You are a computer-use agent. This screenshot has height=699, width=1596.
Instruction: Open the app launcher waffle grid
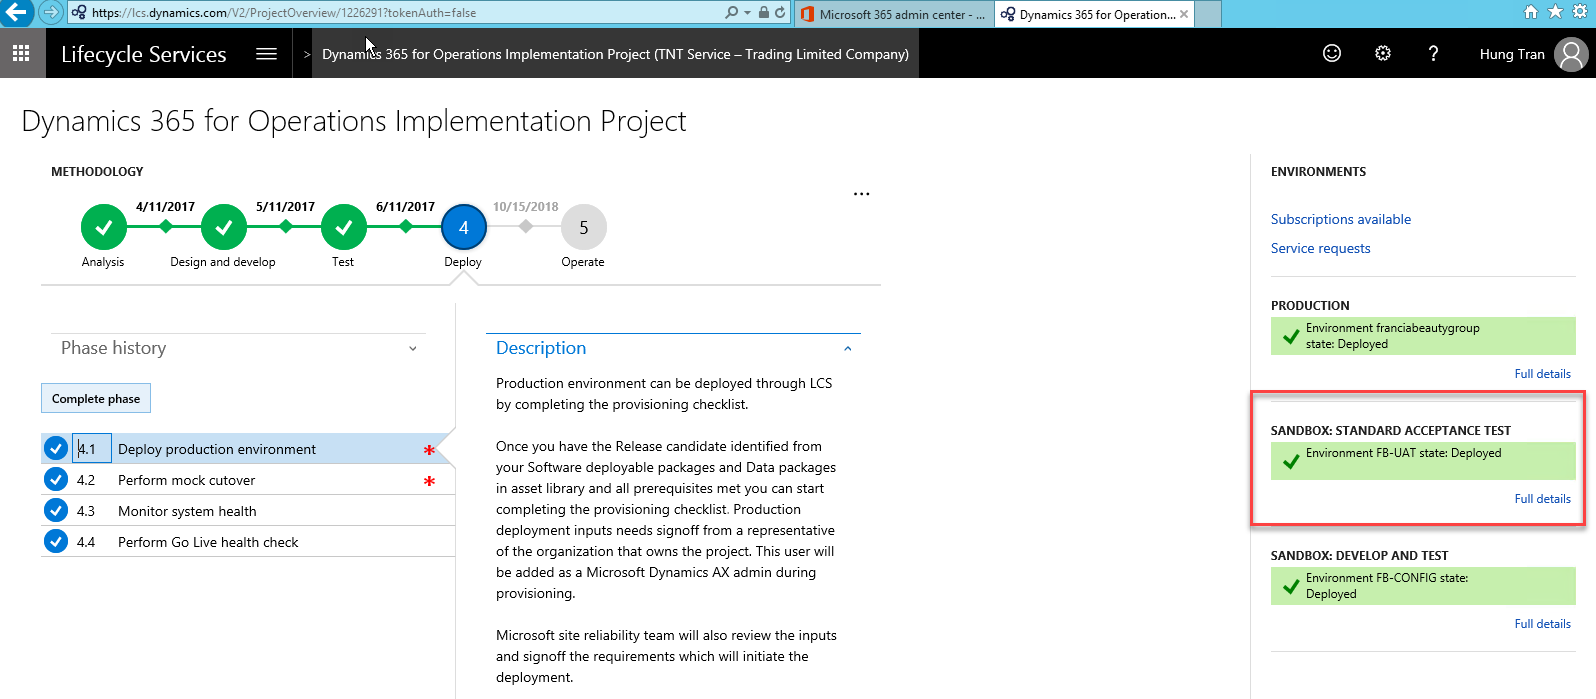21,53
